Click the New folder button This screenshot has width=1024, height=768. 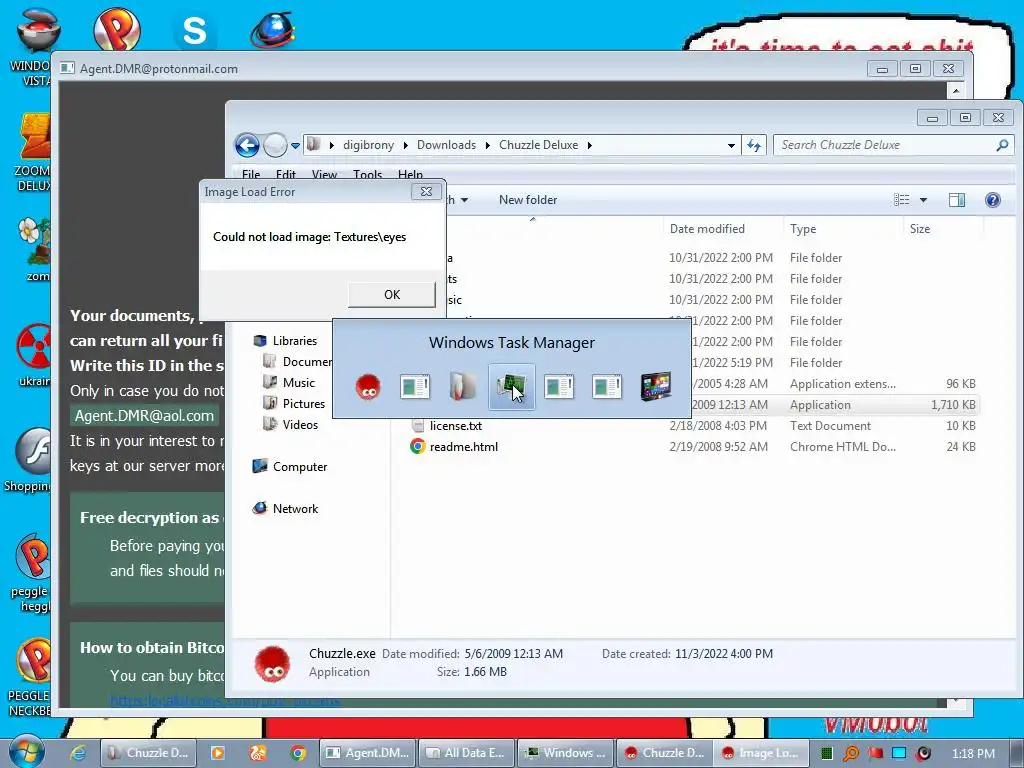tap(528, 200)
